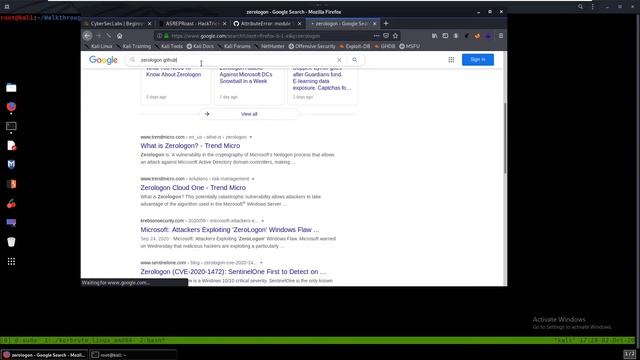
Task: Open Kali Forums bookmark
Action: [x=234, y=46]
